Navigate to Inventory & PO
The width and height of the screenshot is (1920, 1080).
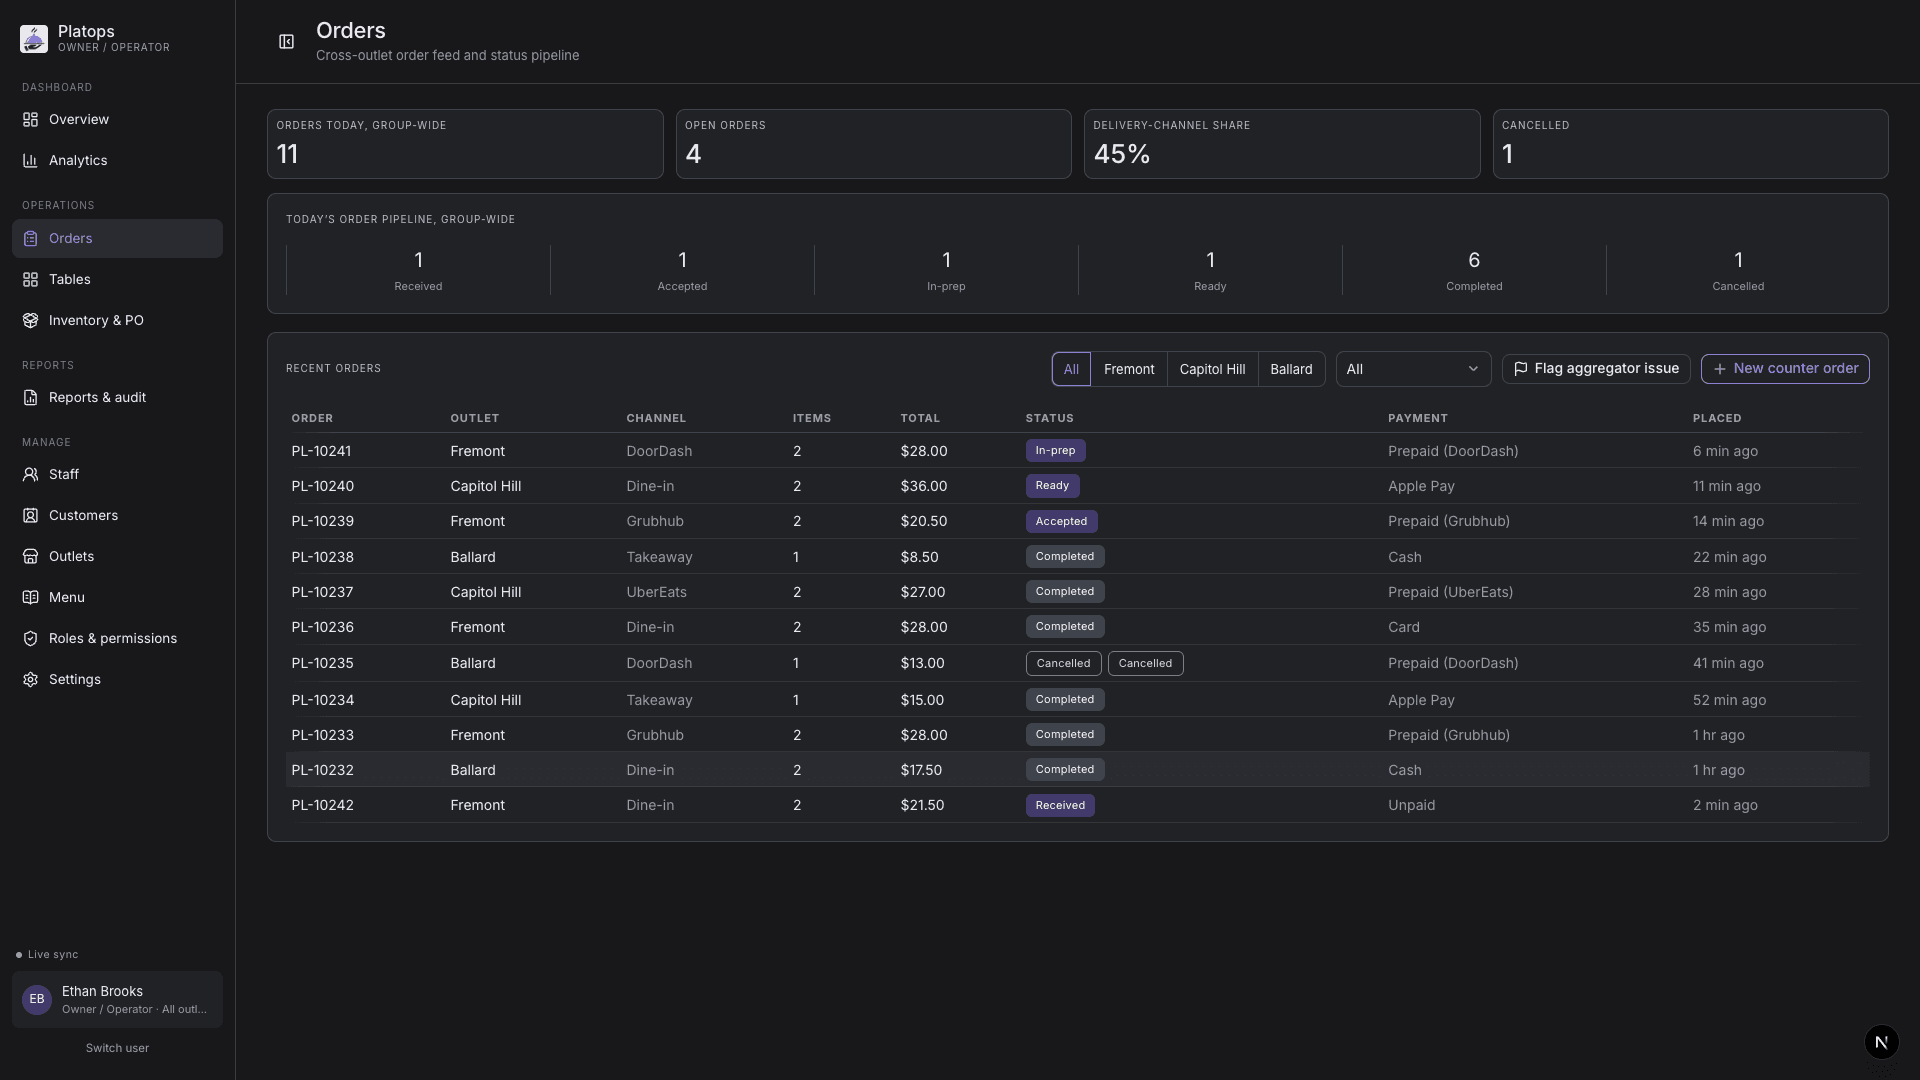(117, 321)
